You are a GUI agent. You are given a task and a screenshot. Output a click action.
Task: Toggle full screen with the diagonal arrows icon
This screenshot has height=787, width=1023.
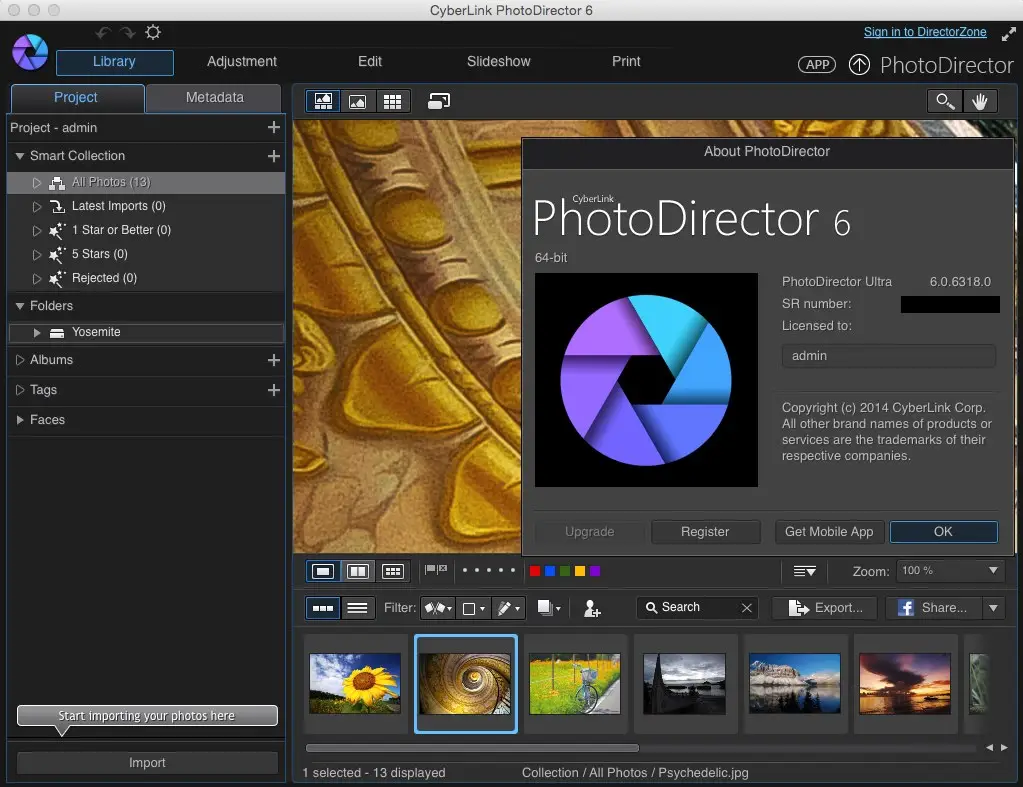click(1008, 34)
